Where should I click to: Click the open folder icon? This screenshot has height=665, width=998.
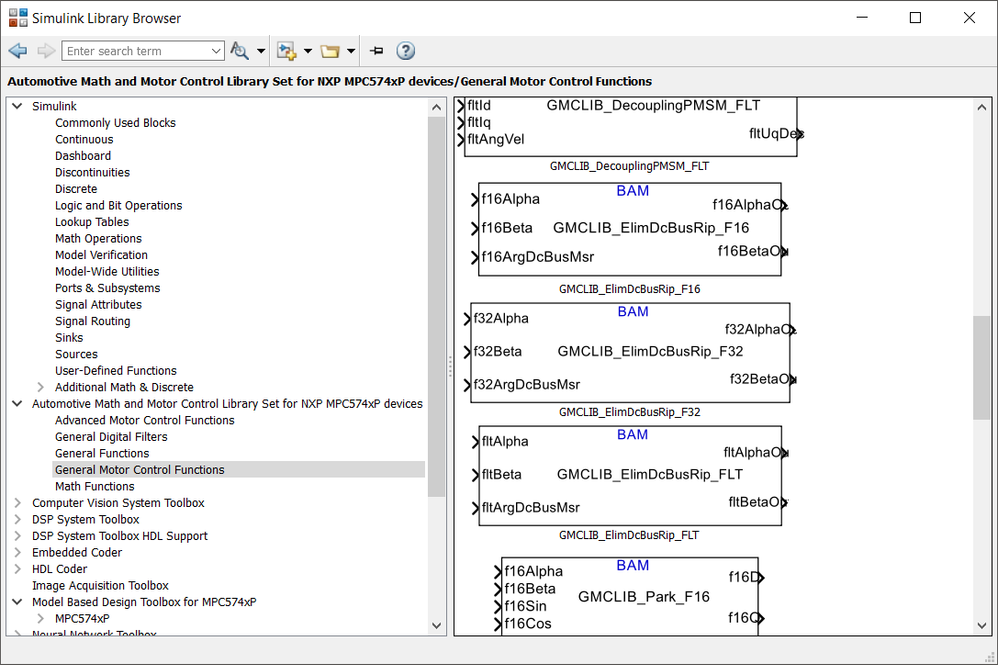[330, 51]
